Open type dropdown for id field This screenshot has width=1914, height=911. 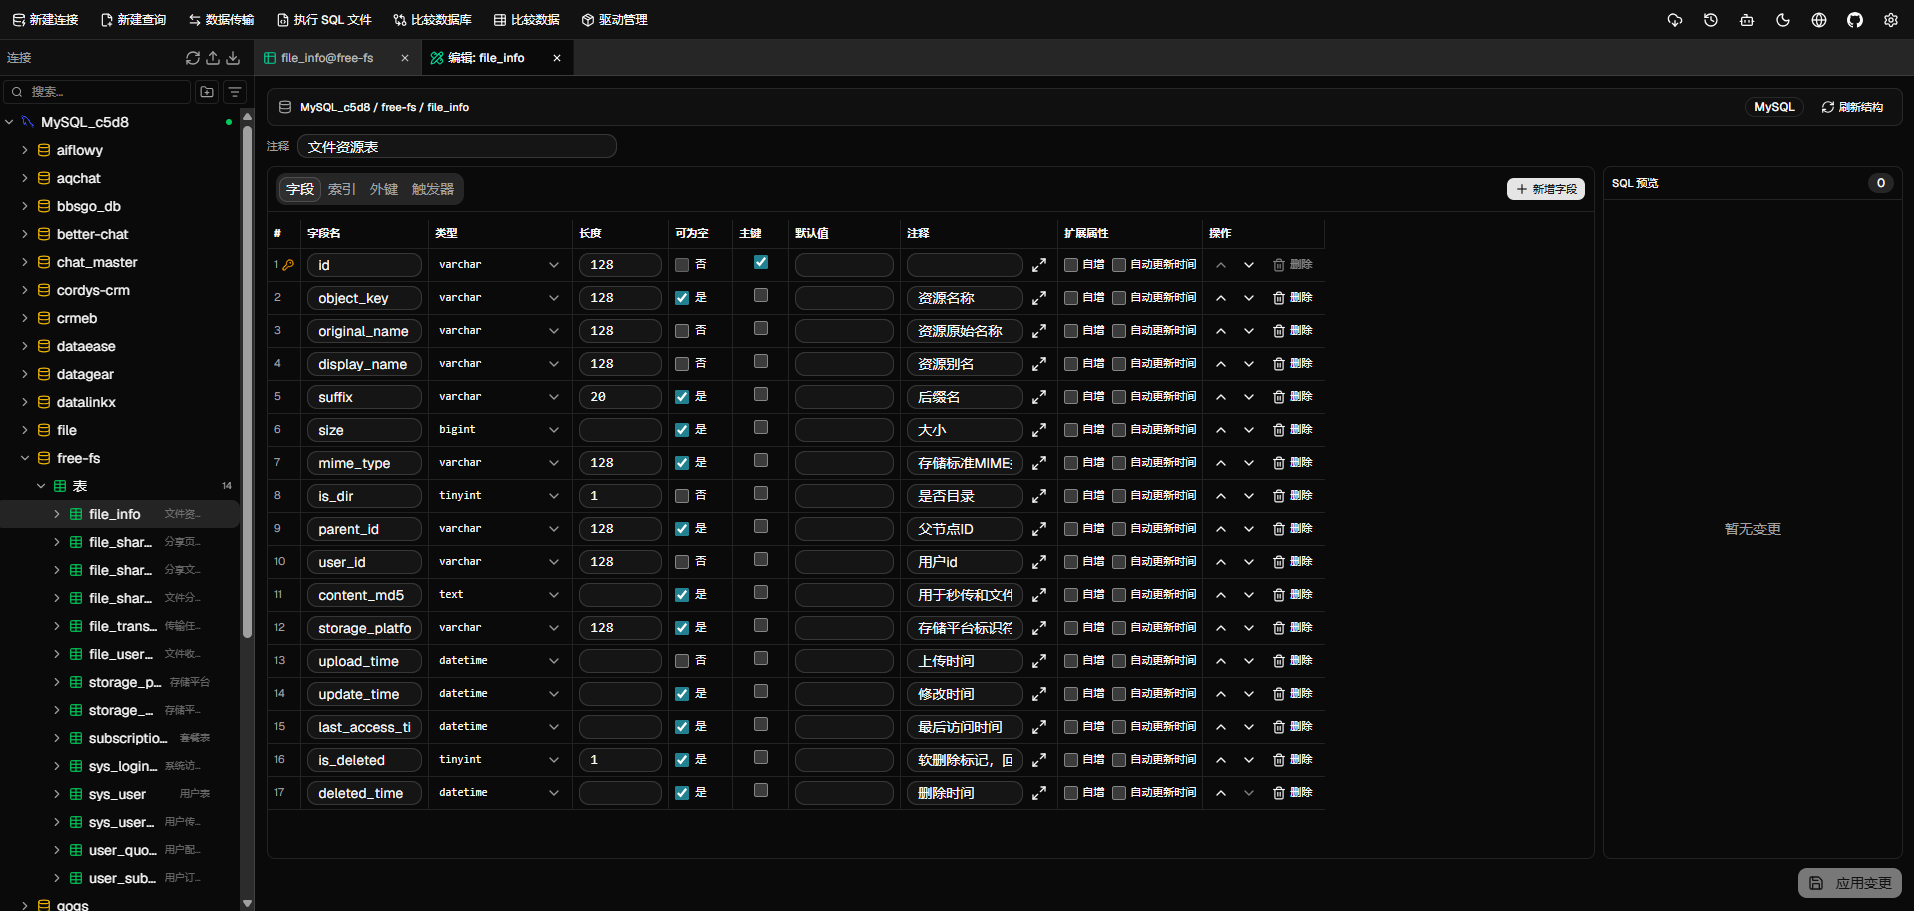click(x=499, y=265)
